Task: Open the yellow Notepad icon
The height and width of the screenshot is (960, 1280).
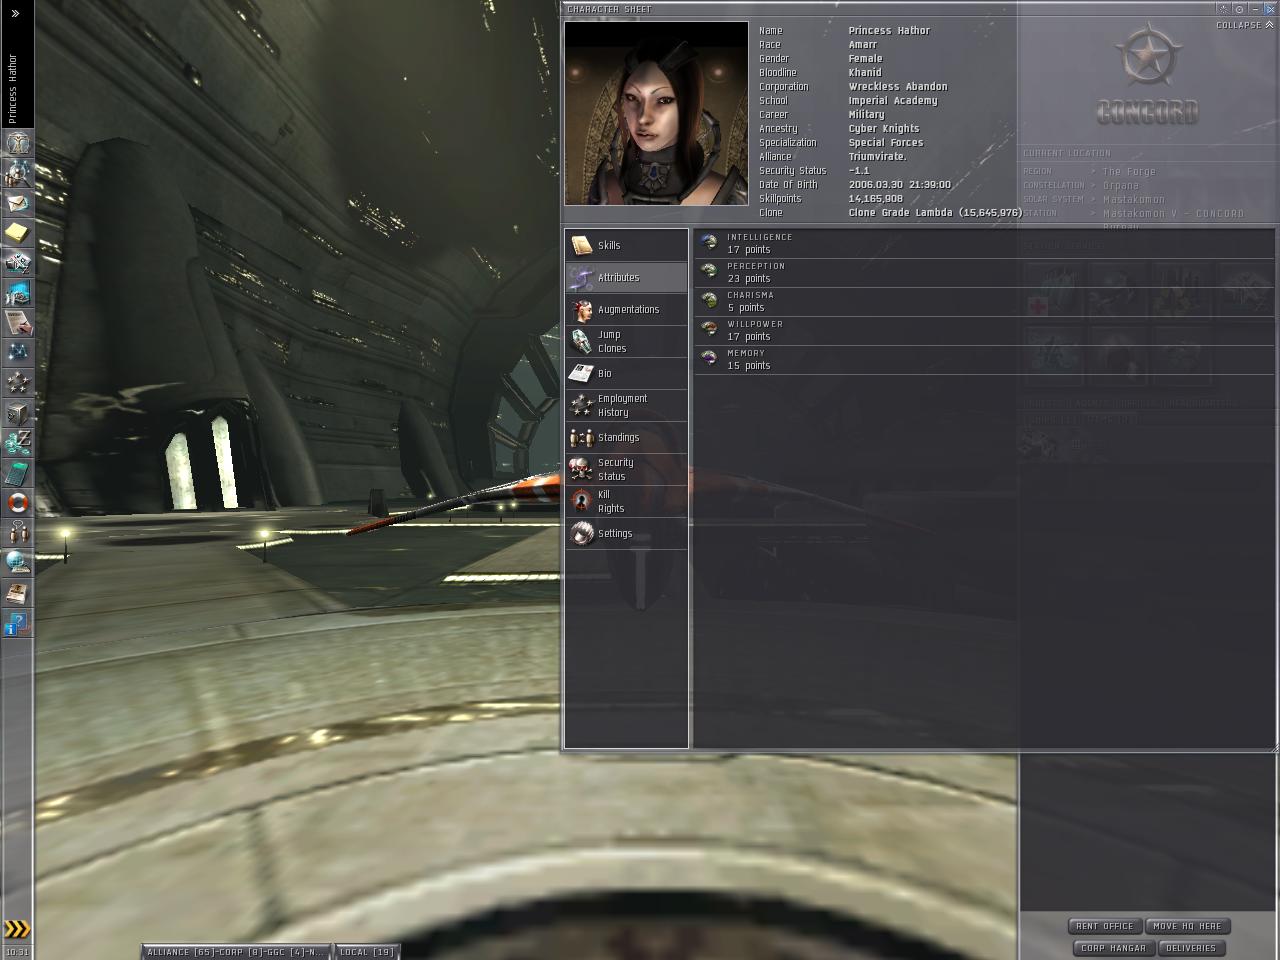Action: point(17,233)
